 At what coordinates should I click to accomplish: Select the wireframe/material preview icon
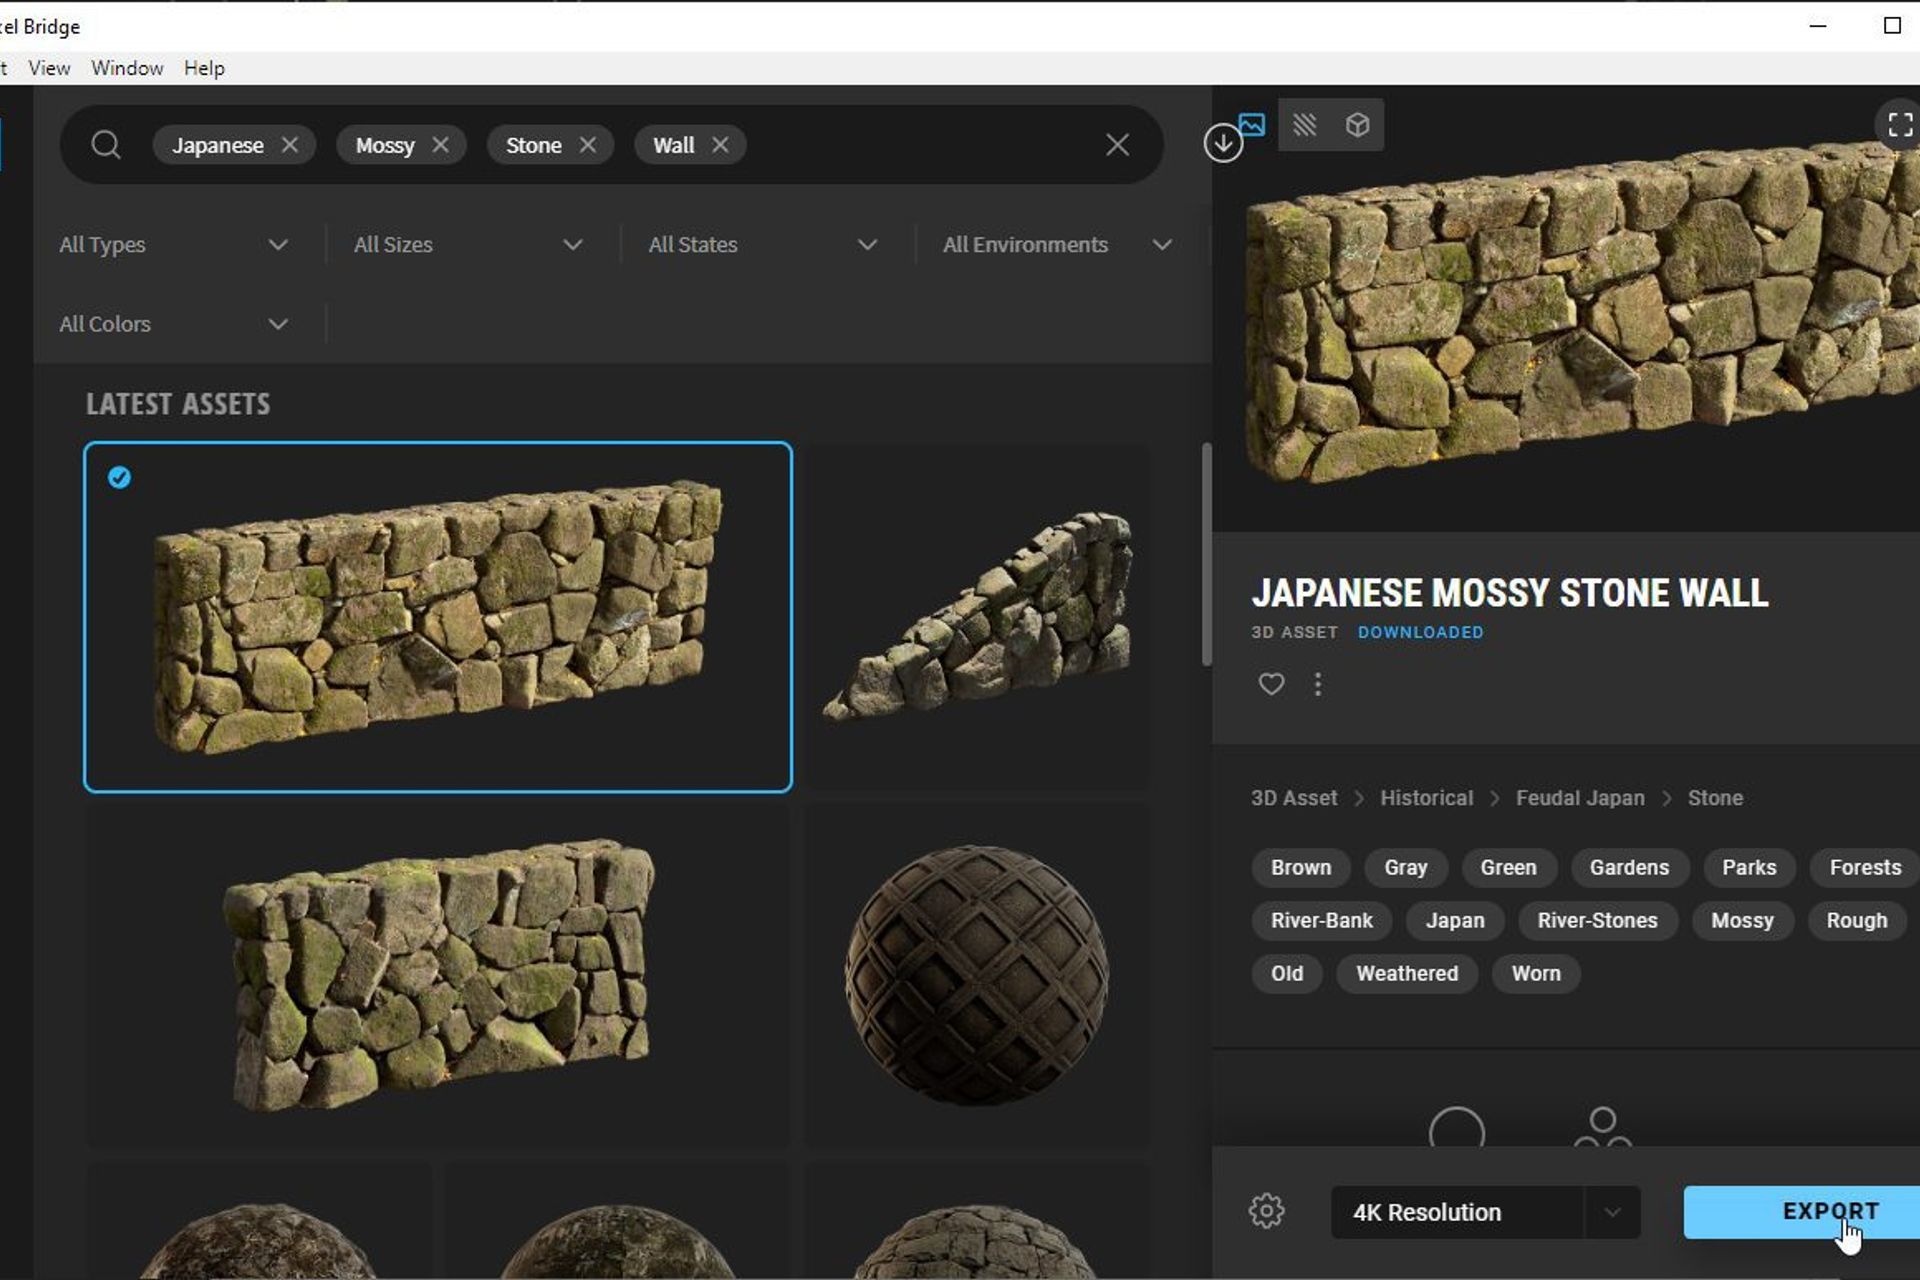pyautogui.click(x=1305, y=124)
